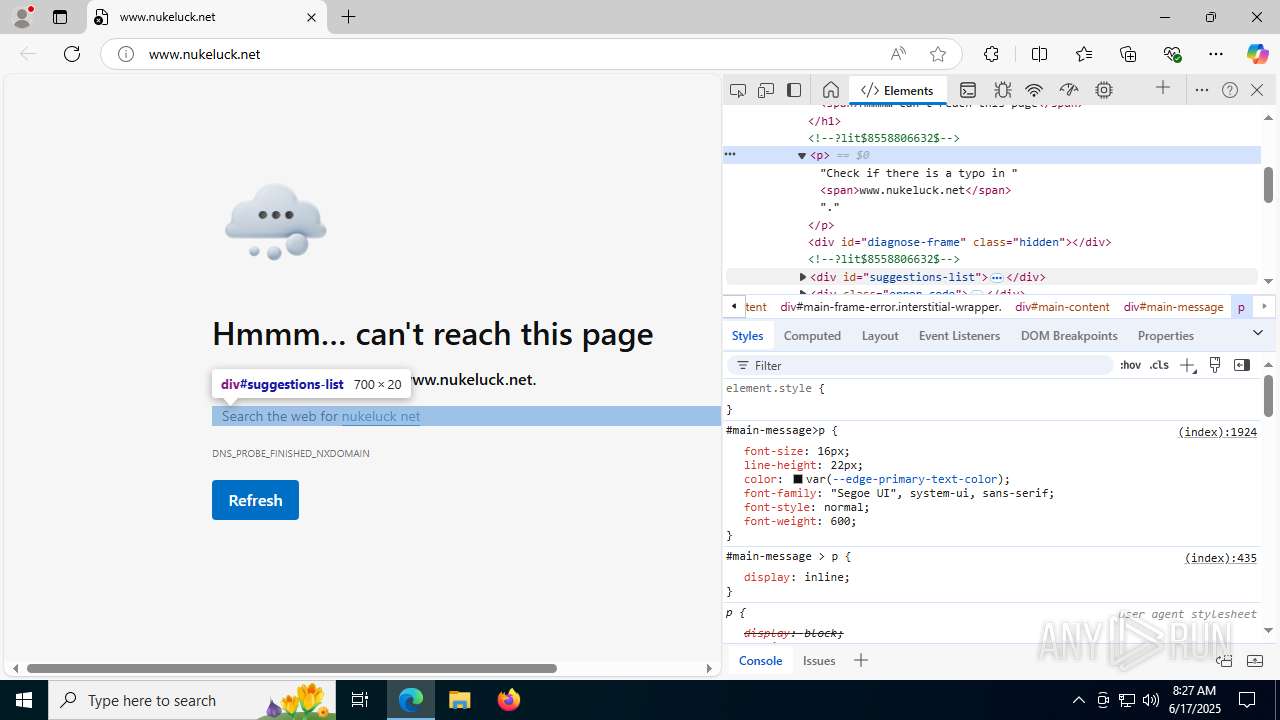The width and height of the screenshot is (1280, 720).
Task: Switch to the Console drawer tab
Action: point(760,660)
